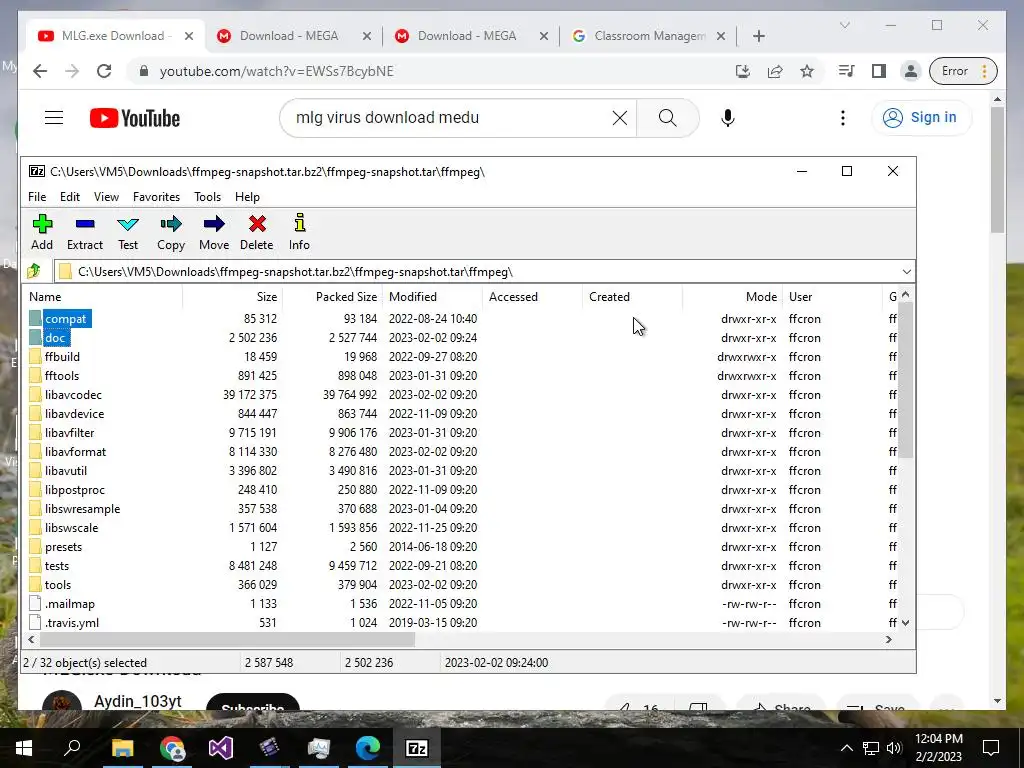Open Chrome profile avatar
Screen dimensions: 1024x768
click(910, 71)
